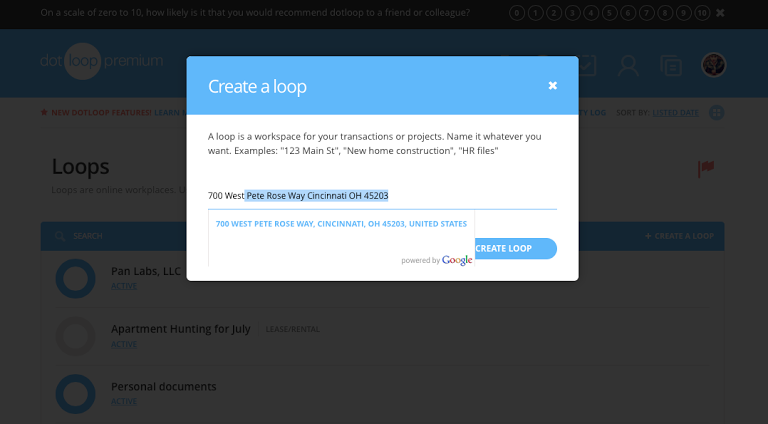Open the Listed Date sort dropdown
Screen dimensions: 768x424
click(675, 113)
